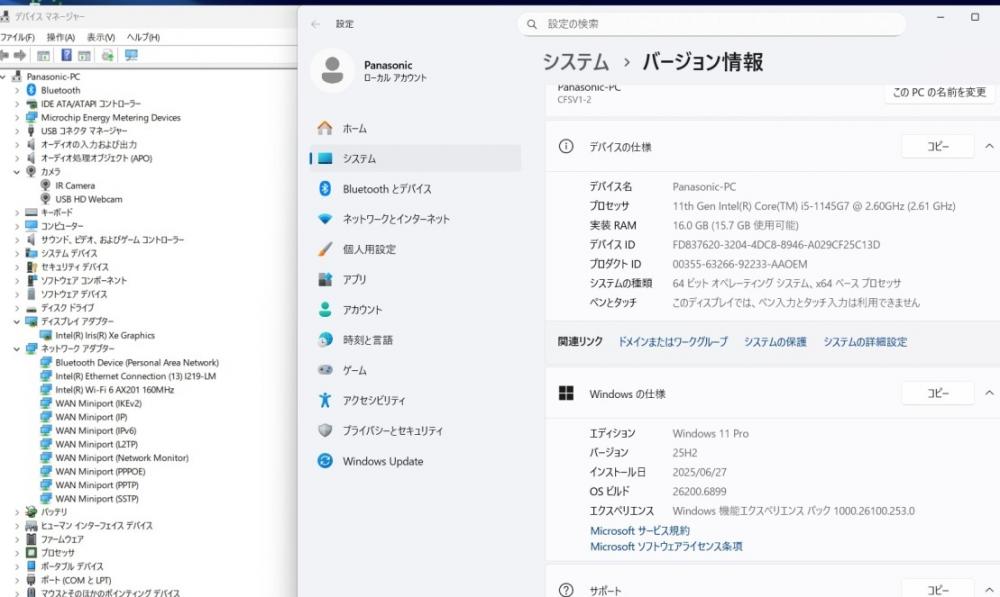Expand the Bluetooth device category
The image size is (1000, 597).
(17, 90)
